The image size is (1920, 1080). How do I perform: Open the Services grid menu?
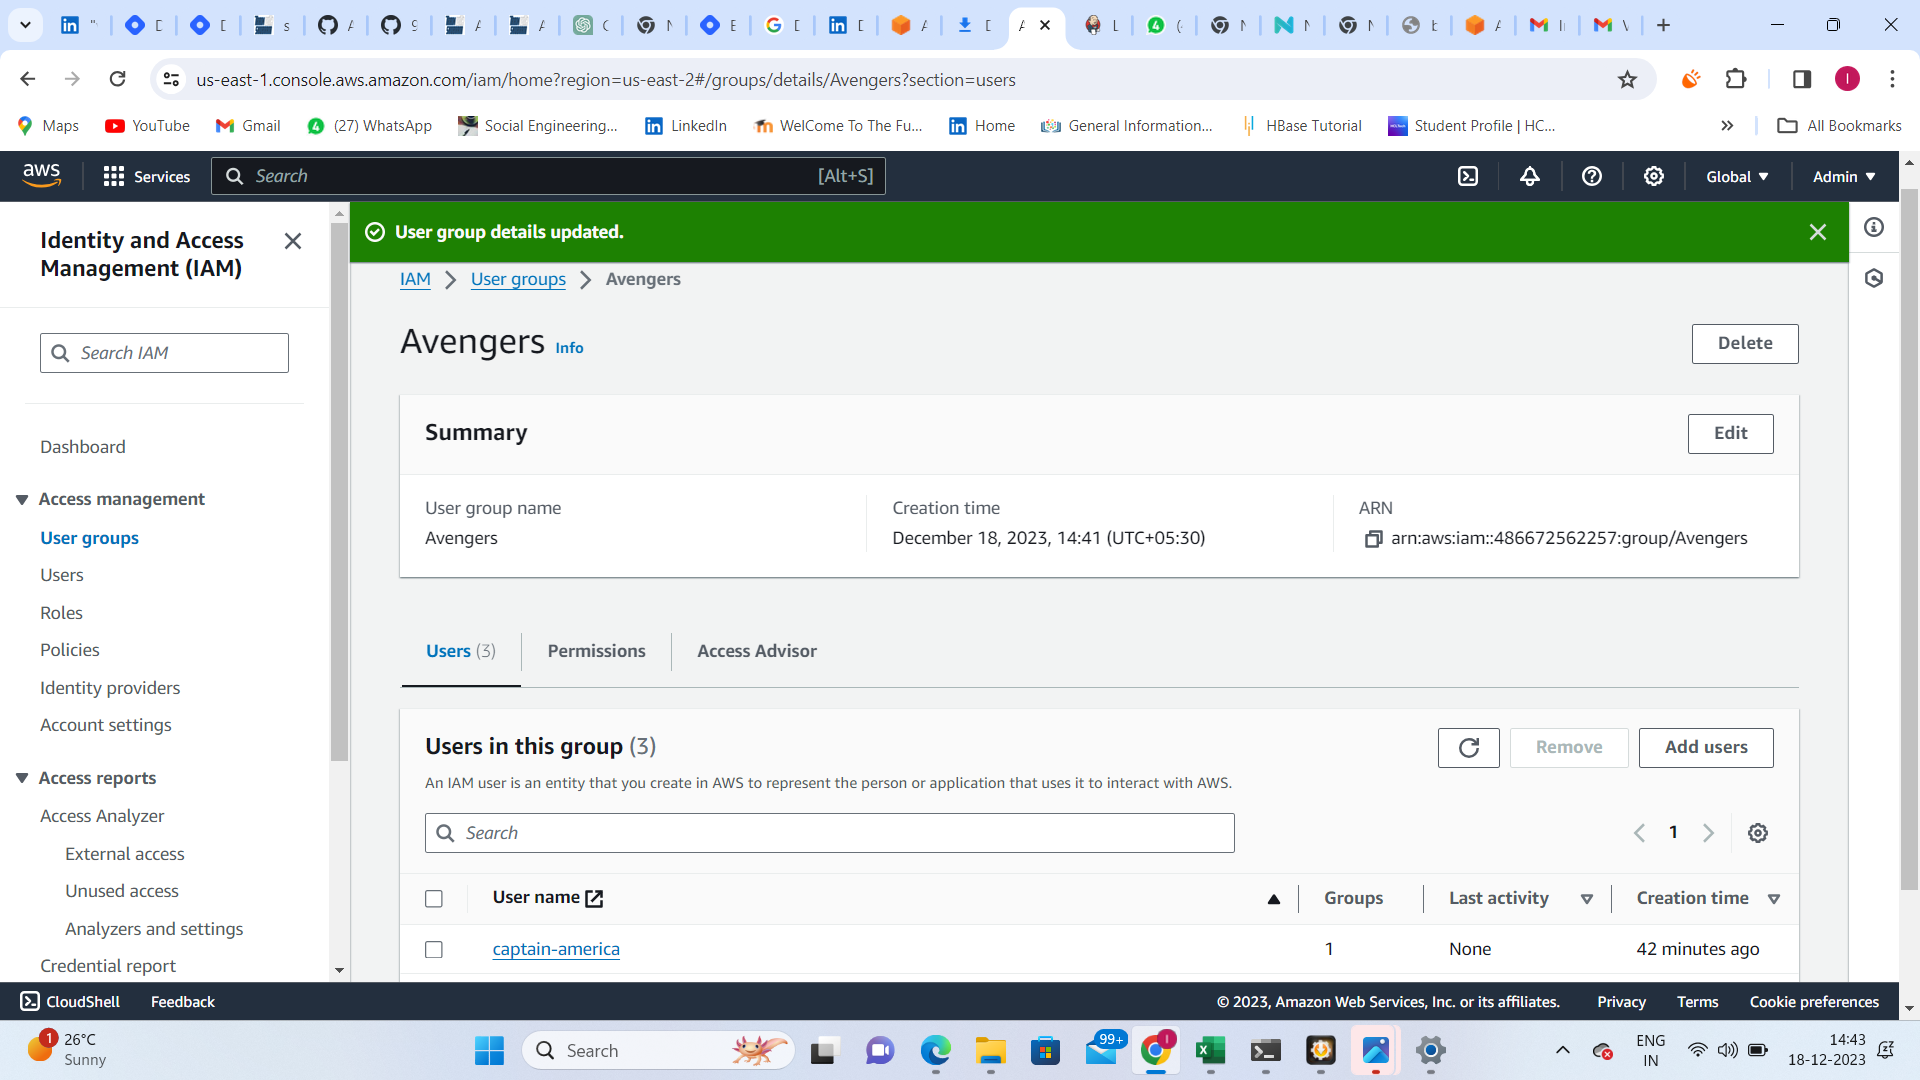[x=147, y=176]
